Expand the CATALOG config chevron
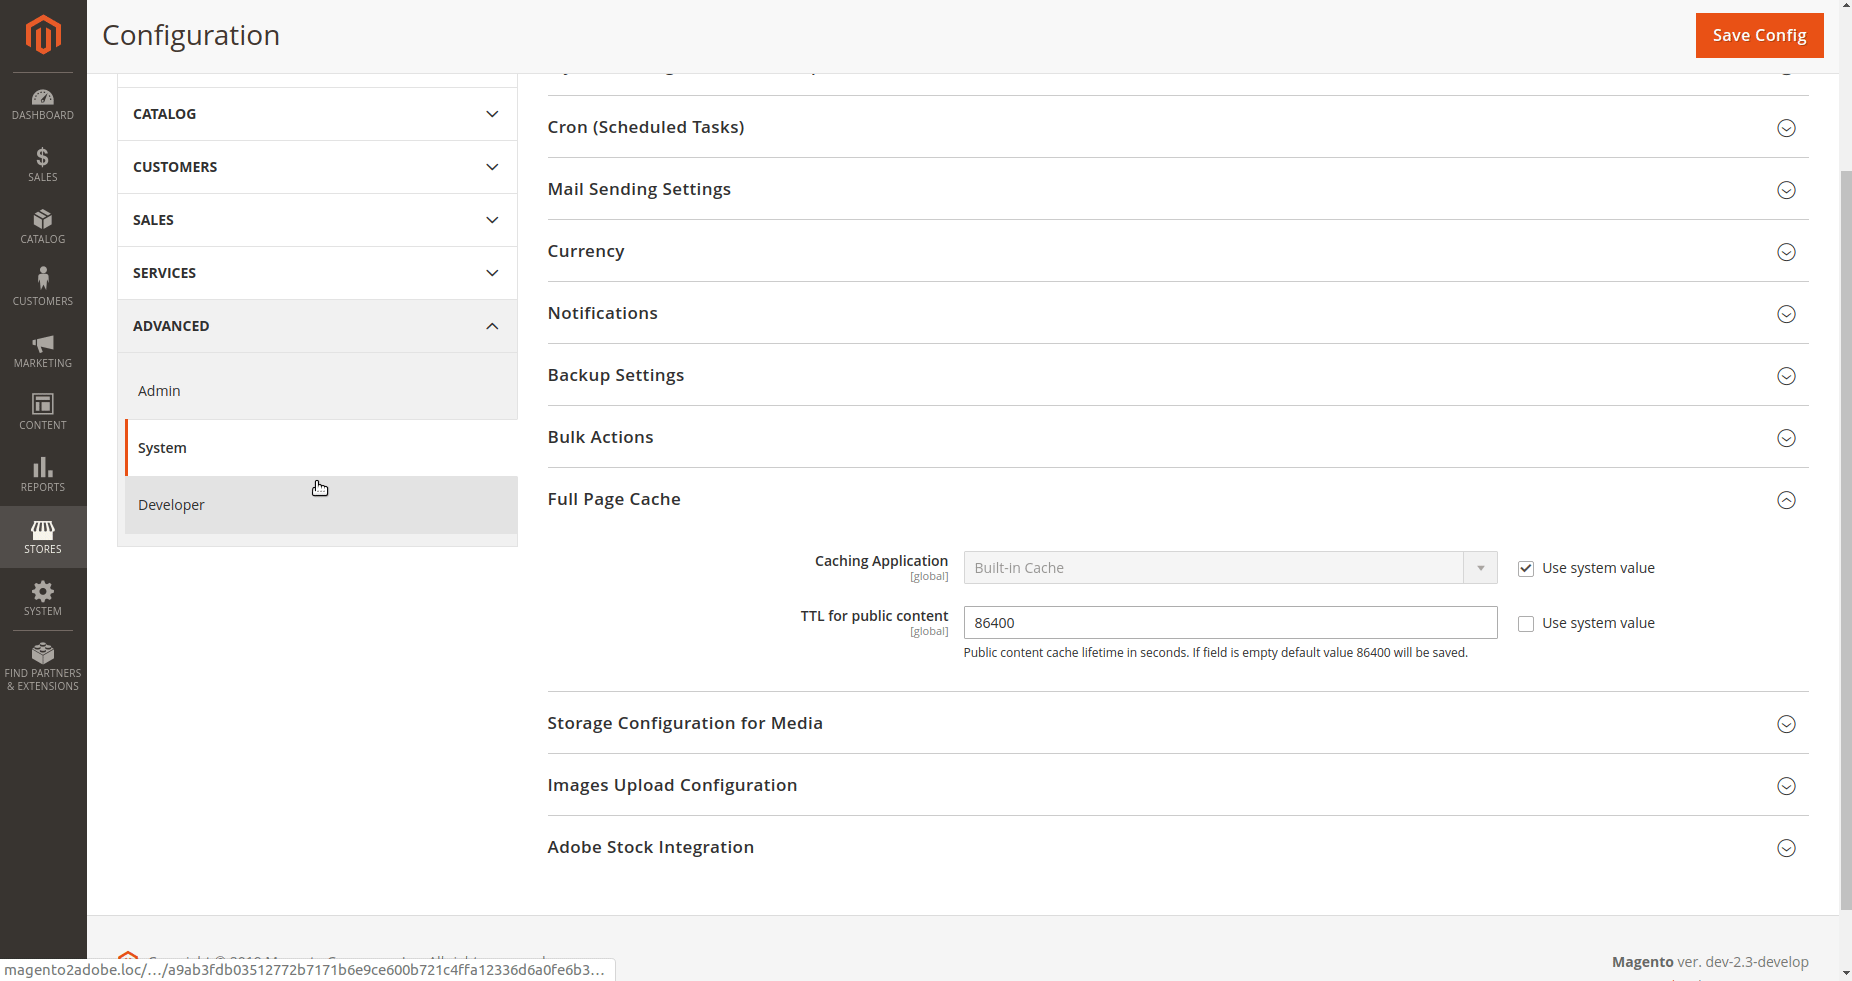The height and width of the screenshot is (981, 1852). [x=492, y=114]
